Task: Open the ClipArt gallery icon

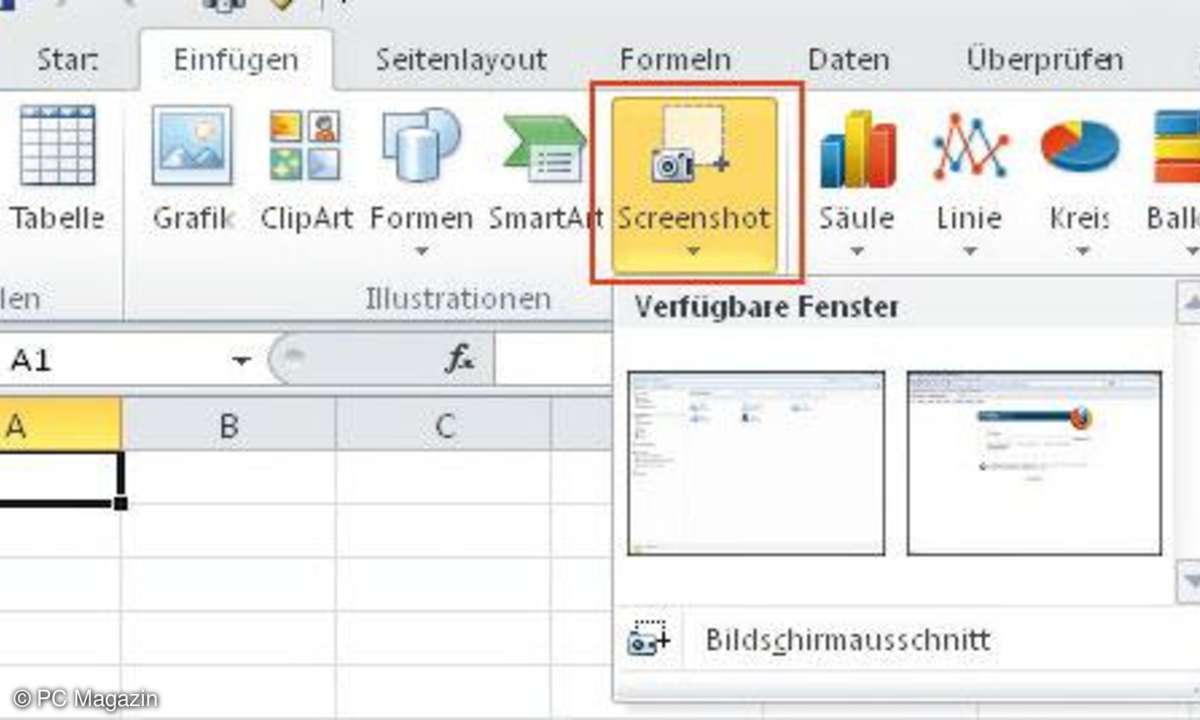Action: pyautogui.click(x=305, y=147)
